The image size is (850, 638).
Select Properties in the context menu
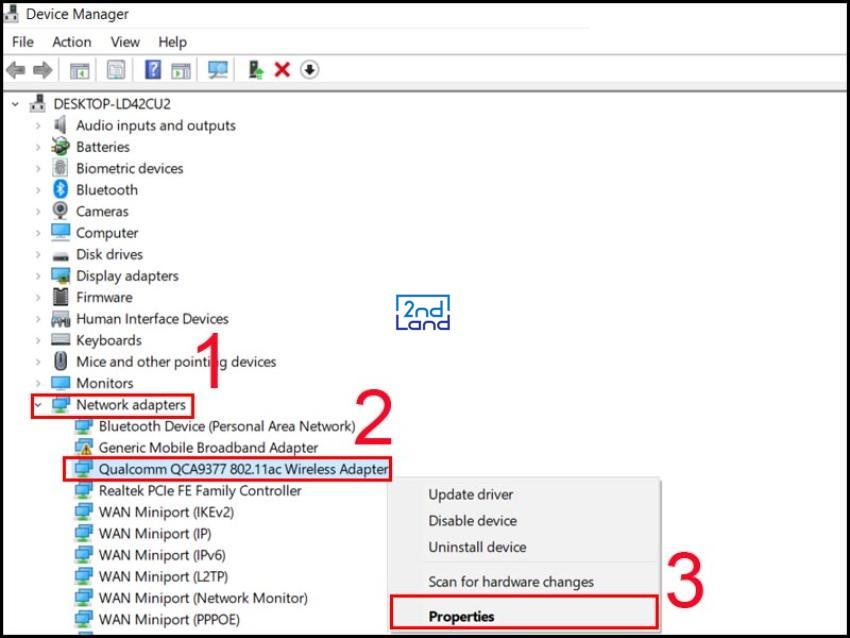[461, 616]
